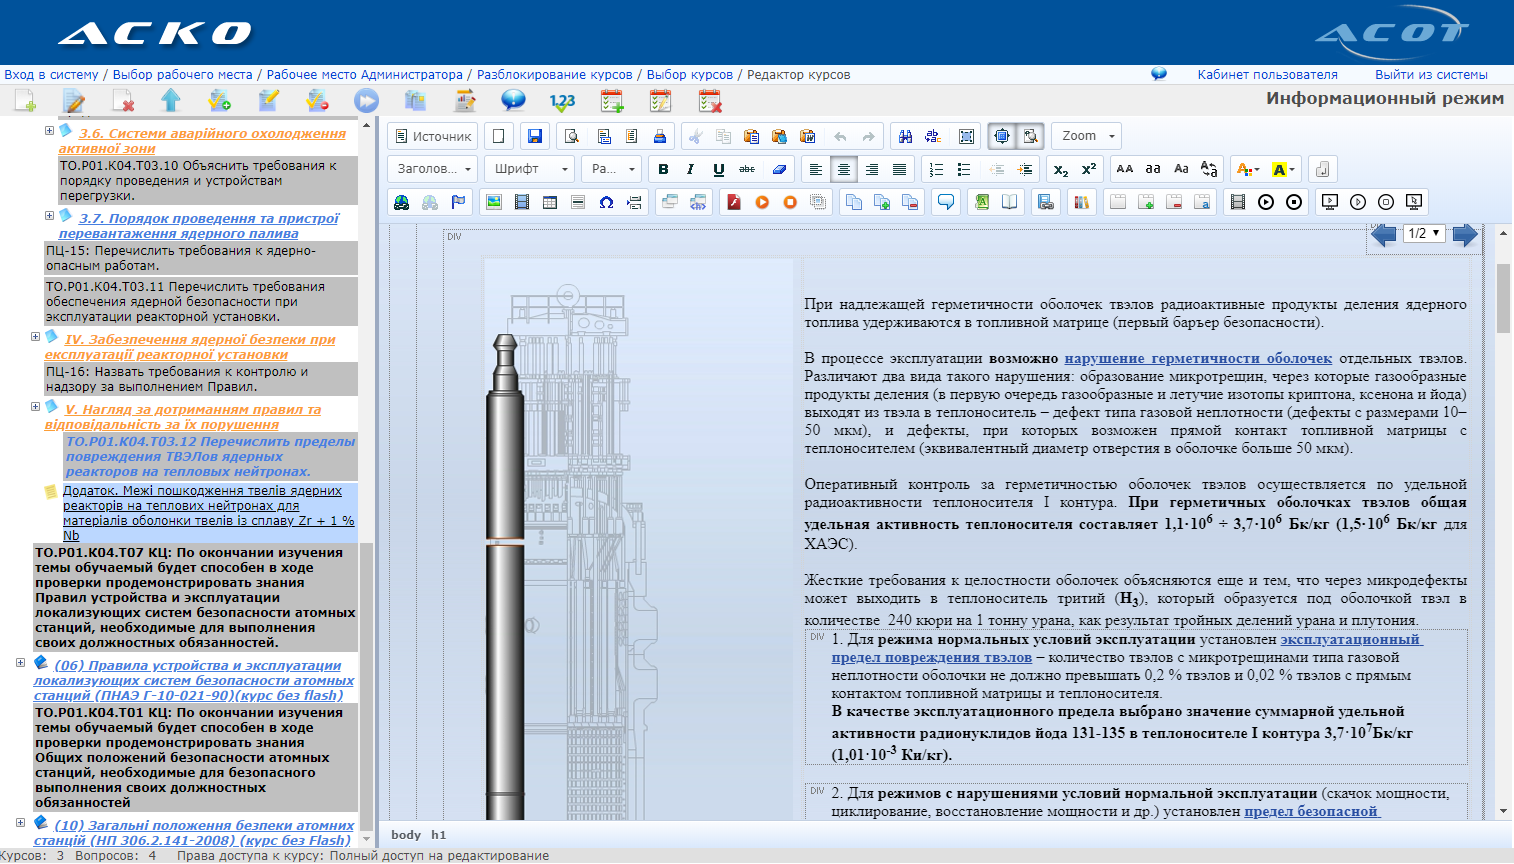
Task: Click the red Flash insert icon
Action: click(x=733, y=202)
